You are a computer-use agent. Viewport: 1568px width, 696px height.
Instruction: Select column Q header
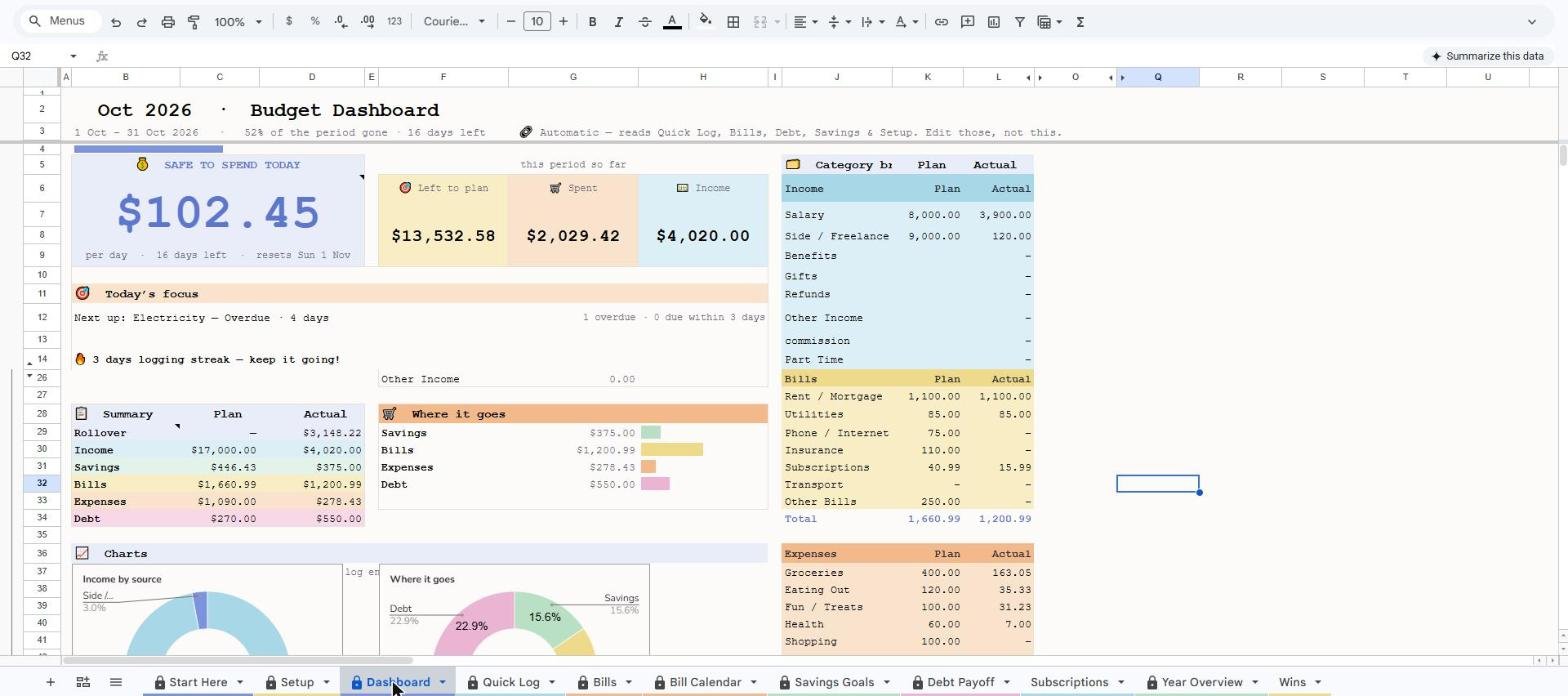click(1158, 77)
